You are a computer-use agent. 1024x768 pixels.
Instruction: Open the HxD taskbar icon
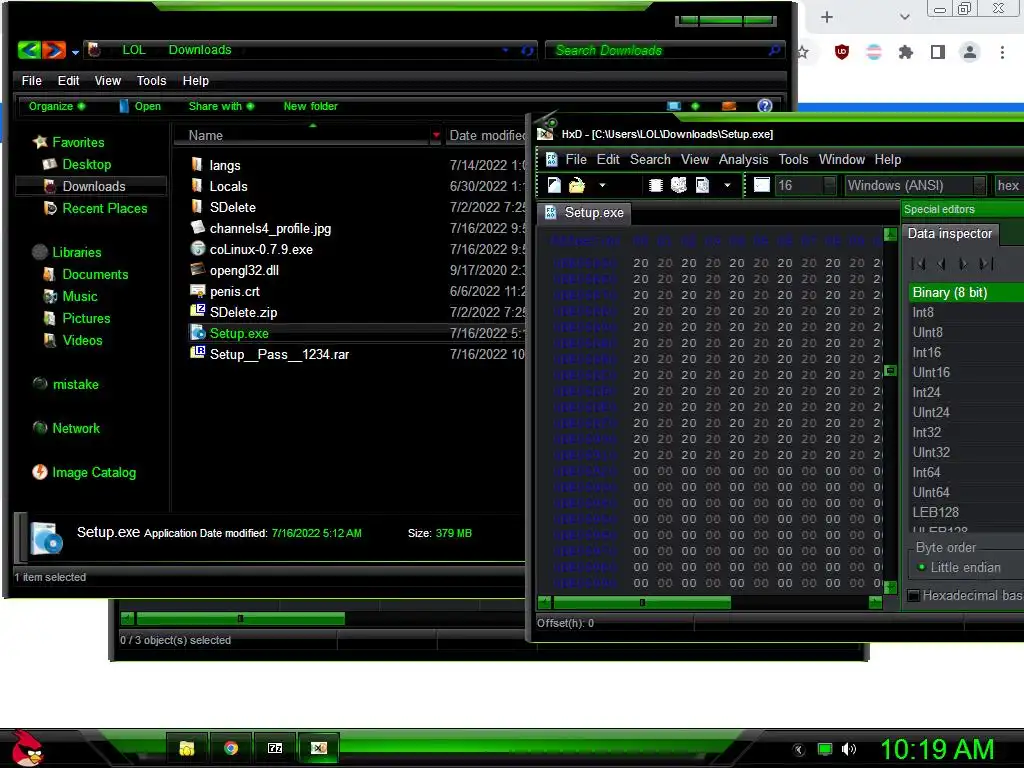coord(319,748)
